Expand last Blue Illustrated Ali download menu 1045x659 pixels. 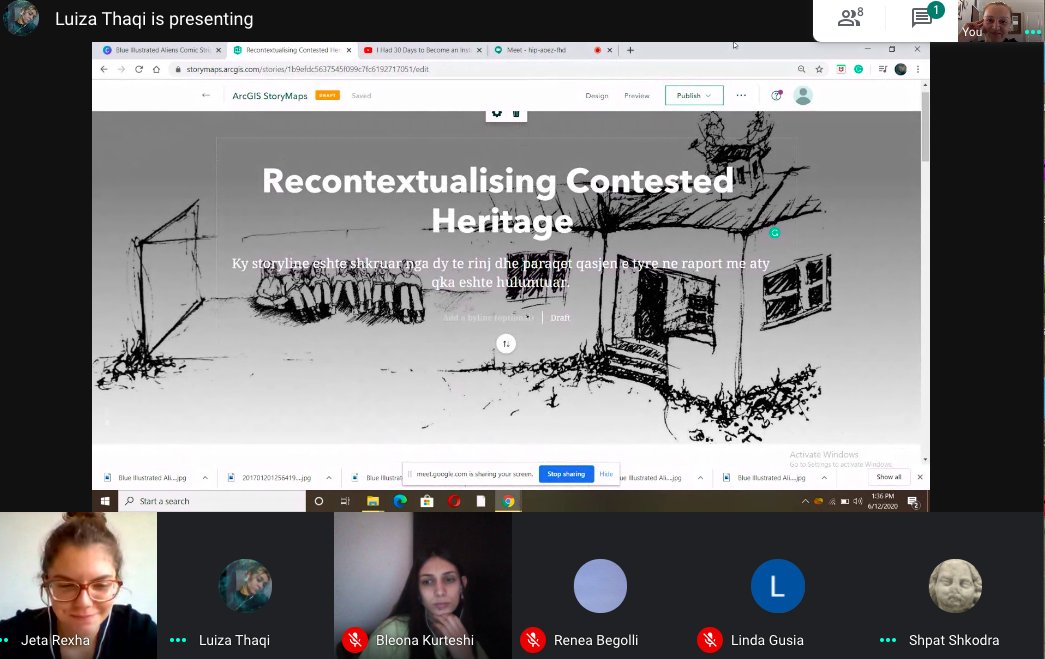(824, 478)
